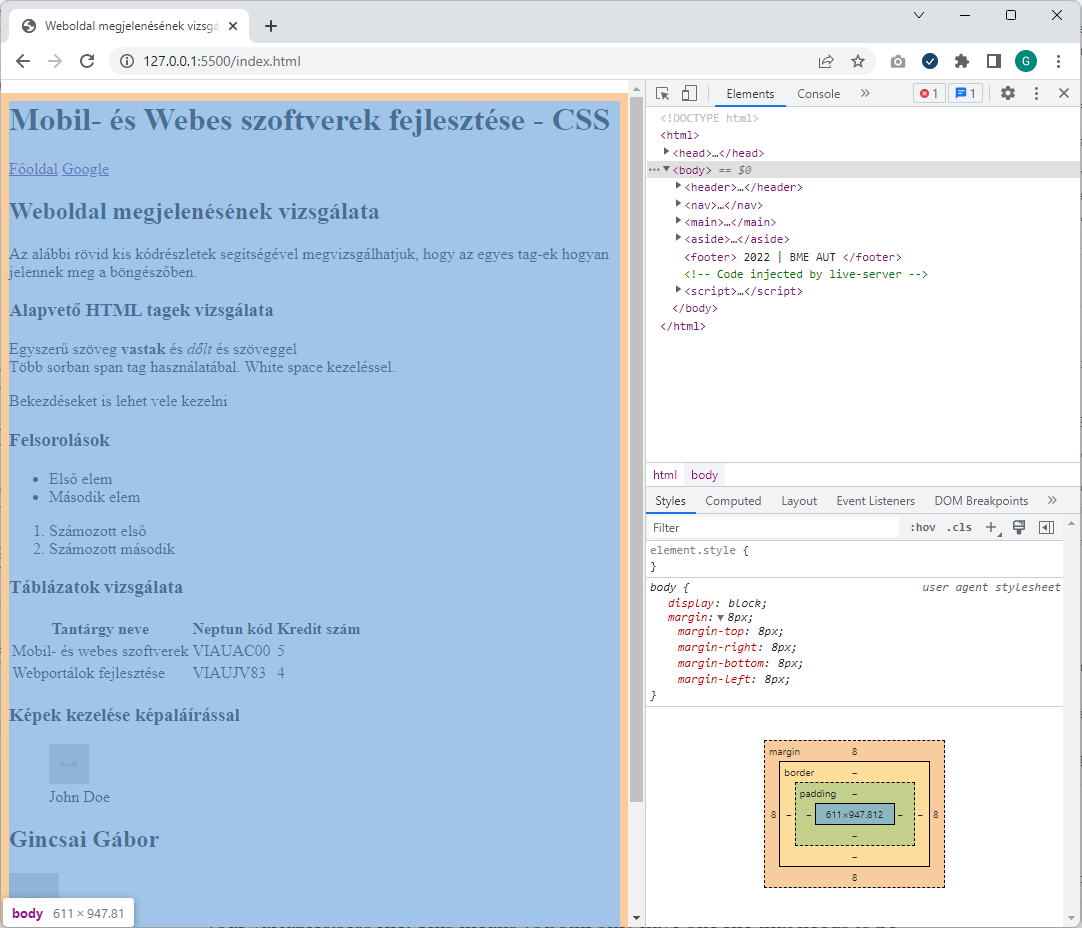
Task: Open the DevTools customize menu
Action: point(1036,93)
